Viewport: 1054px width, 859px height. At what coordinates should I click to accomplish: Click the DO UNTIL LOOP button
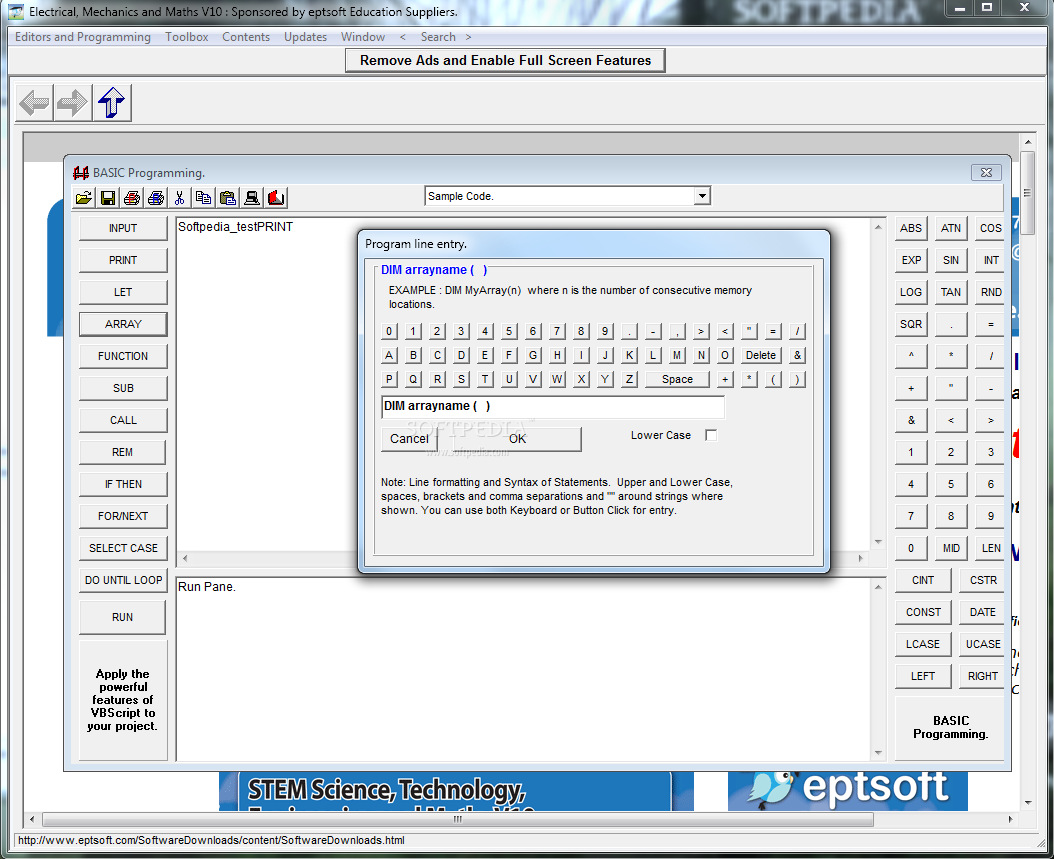(x=123, y=580)
